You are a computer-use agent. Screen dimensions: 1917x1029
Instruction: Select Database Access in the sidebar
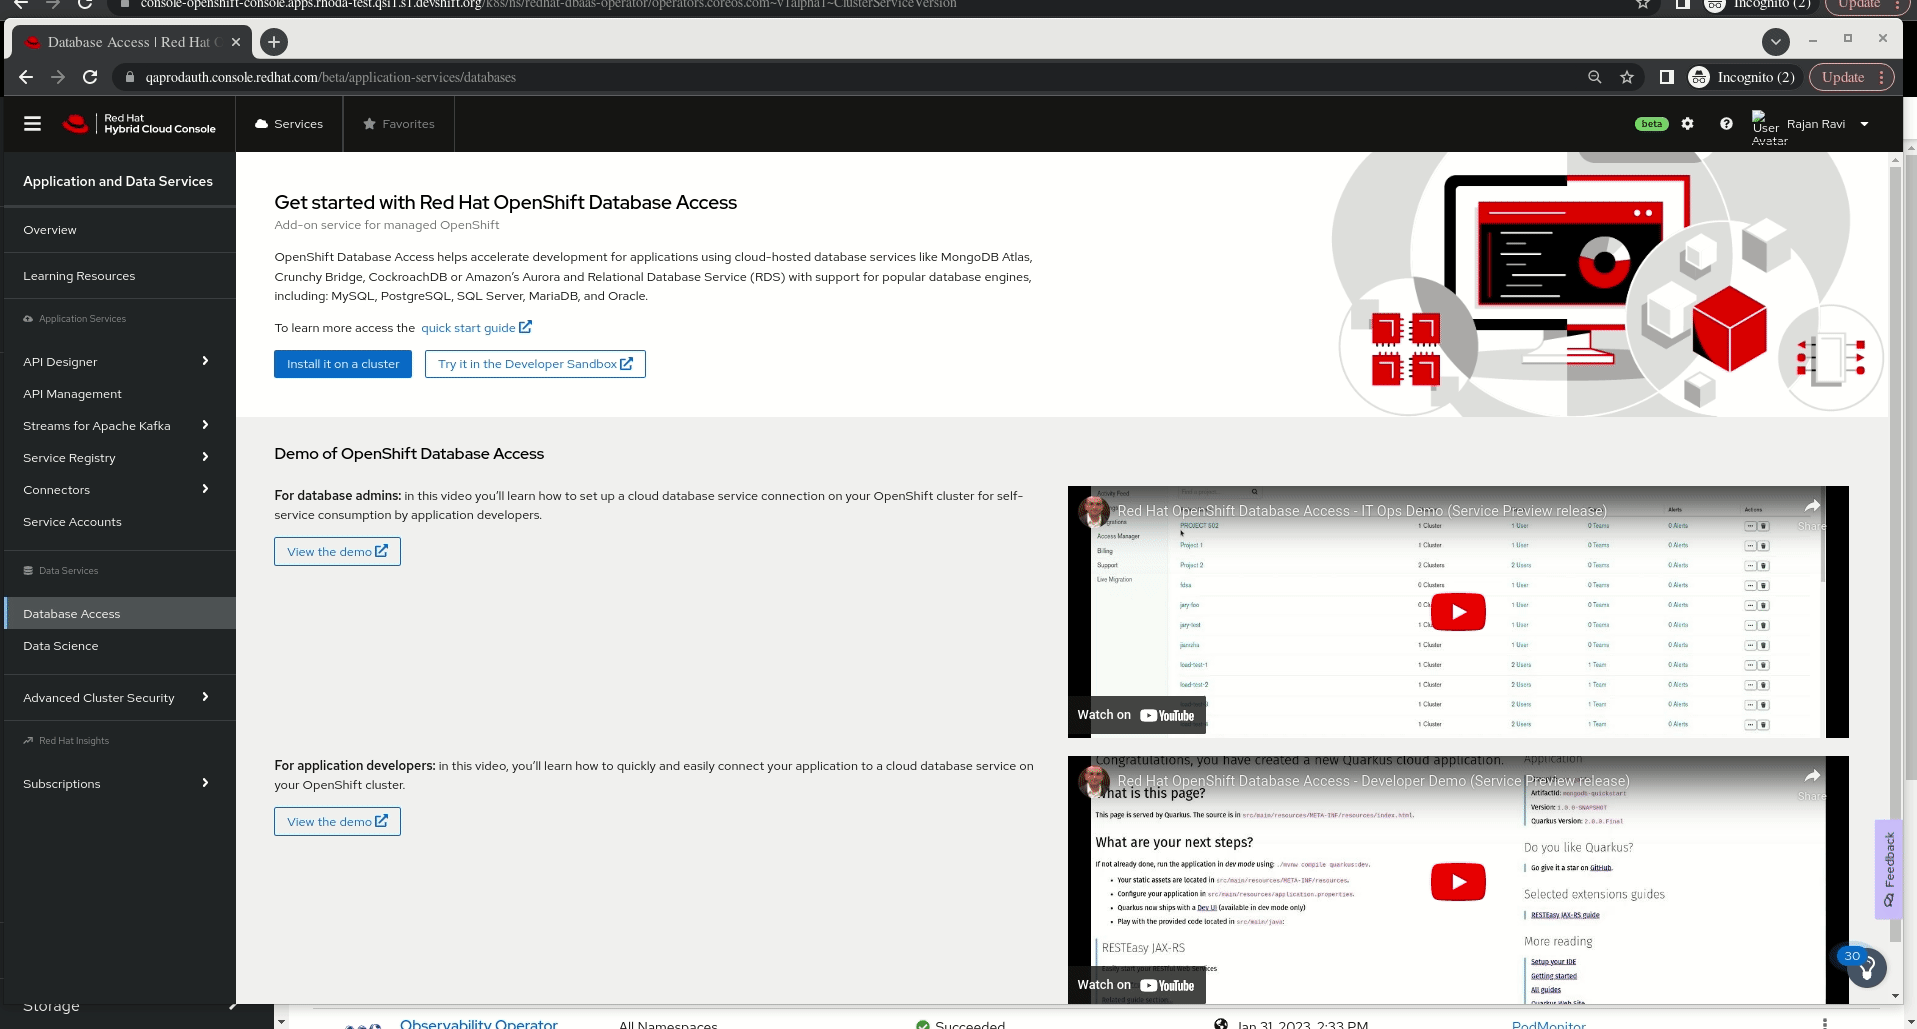tap(120, 614)
